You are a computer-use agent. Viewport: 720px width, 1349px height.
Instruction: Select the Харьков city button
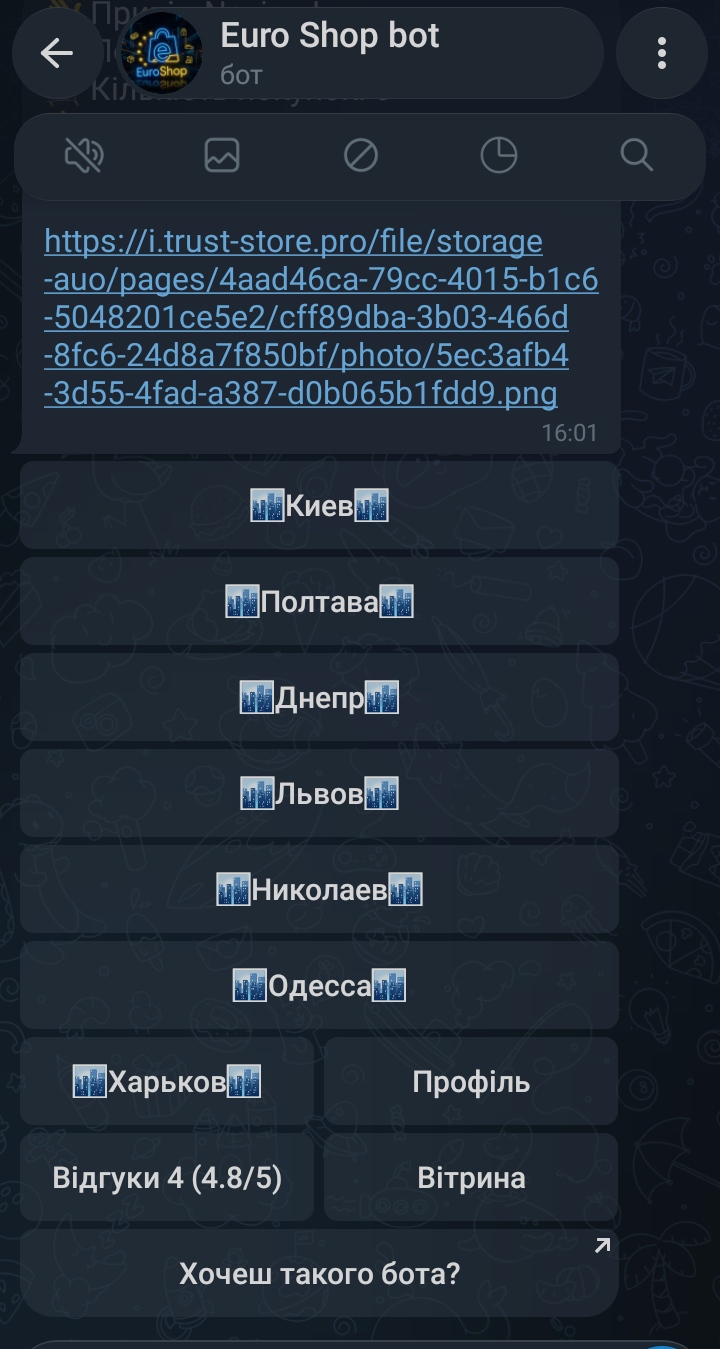tap(167, 1082)
